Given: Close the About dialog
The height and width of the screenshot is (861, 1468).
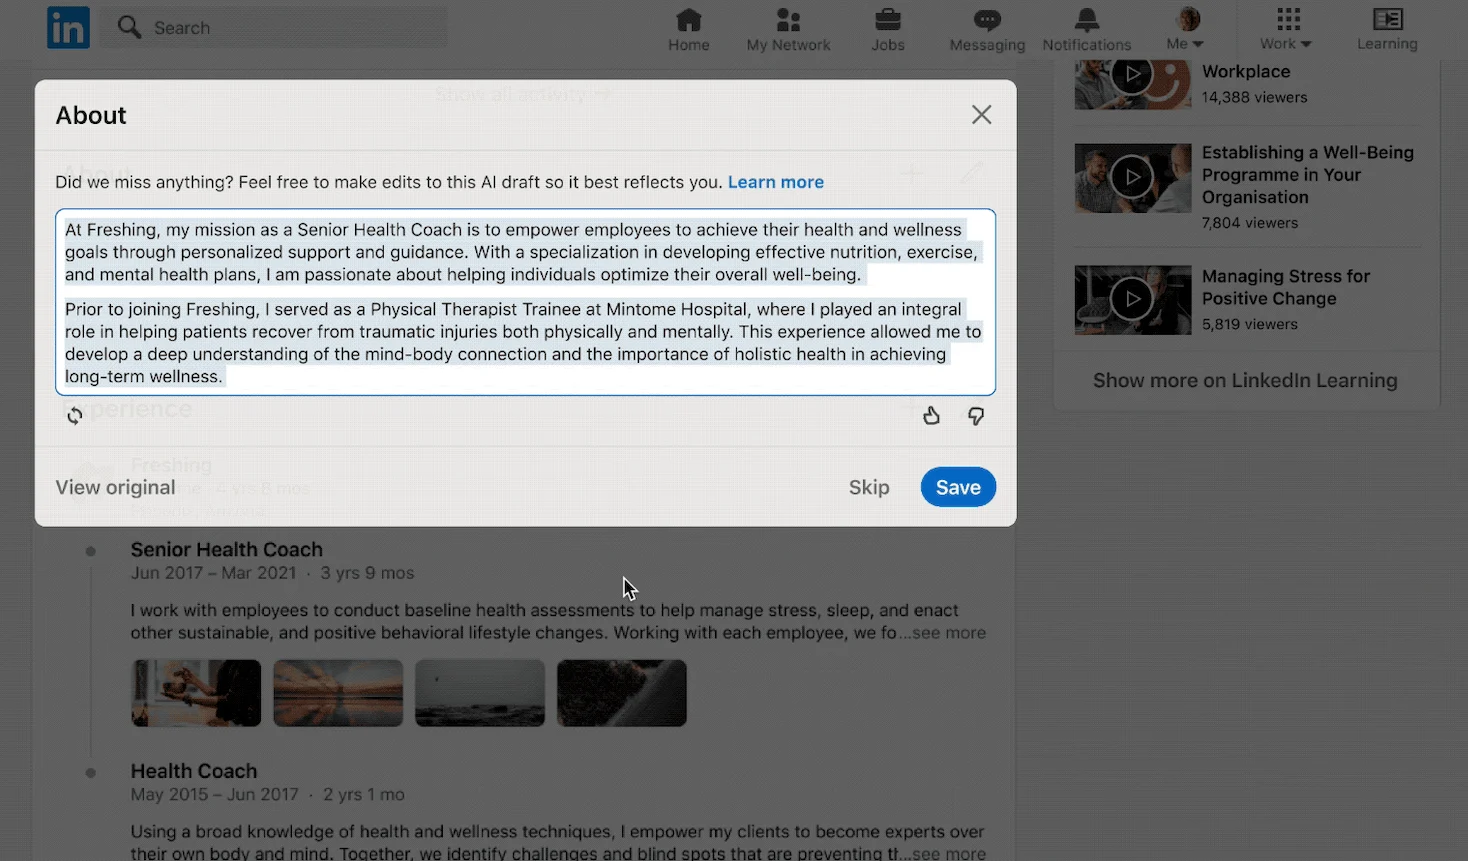Looking at the screenshot, I should [x=981, y=115].
